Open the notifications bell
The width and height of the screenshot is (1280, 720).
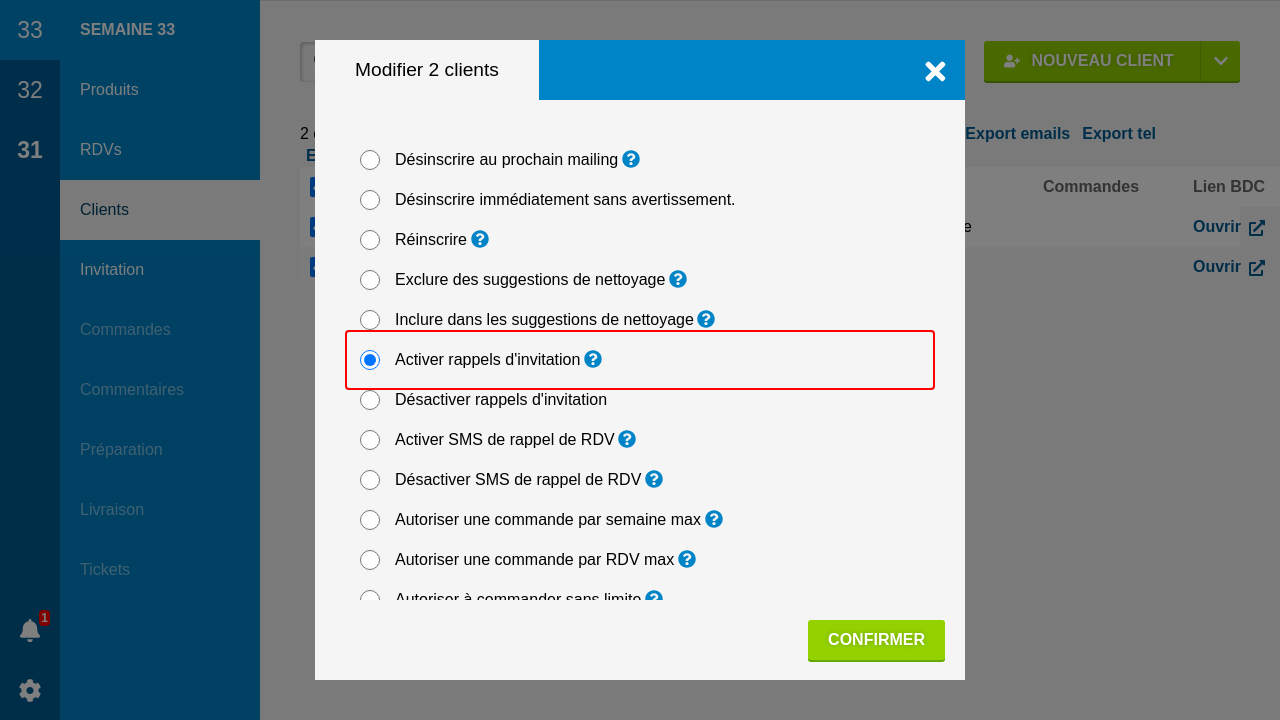coord(30,630)
